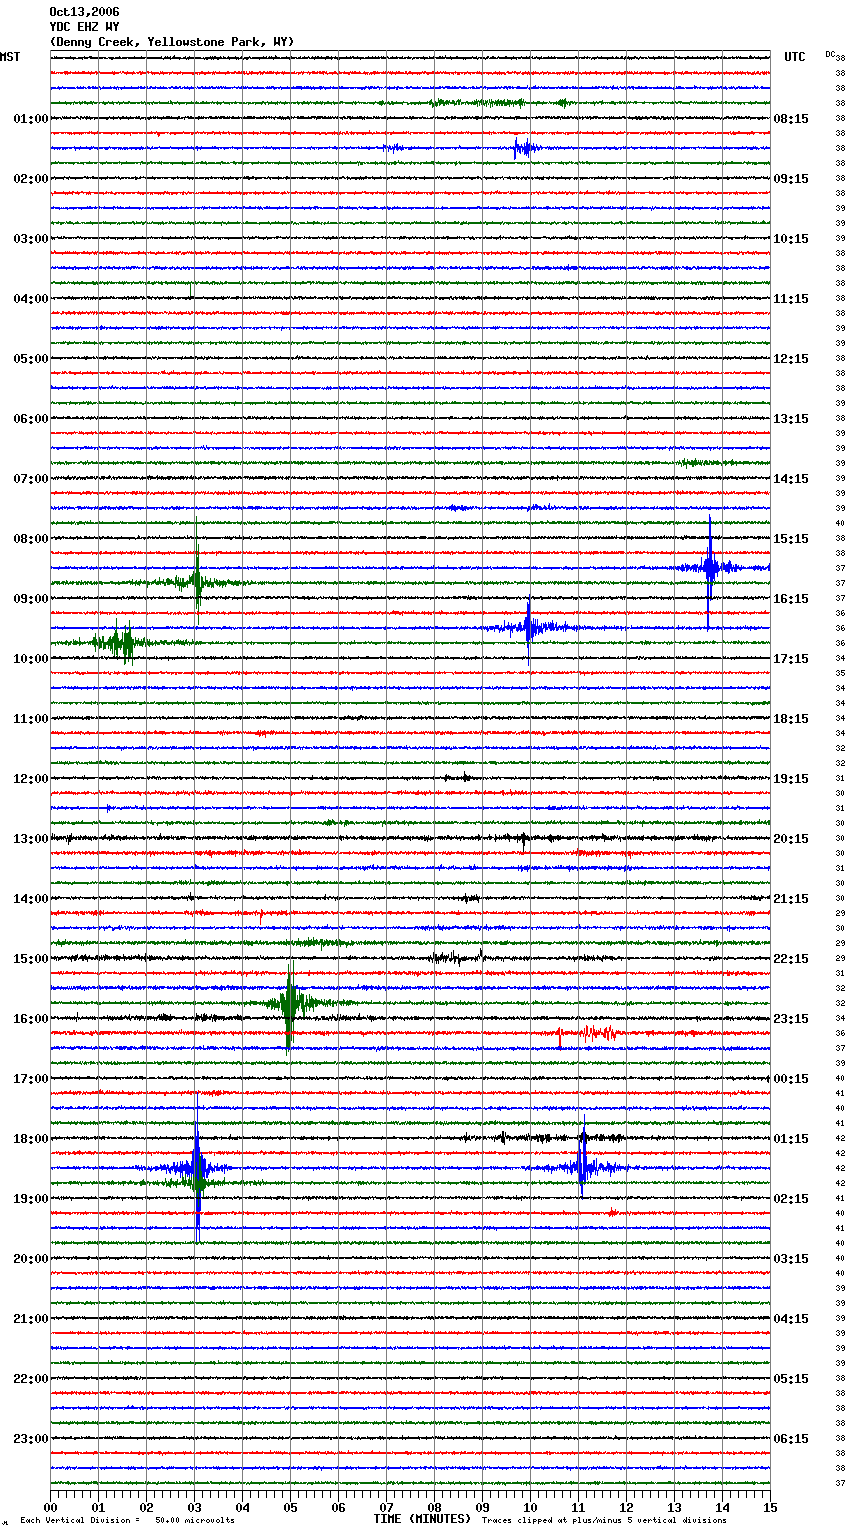The image size is (850, 1534).
Task: Click the '05:15' UTC time label
Action: click(x=791, y=1379)
